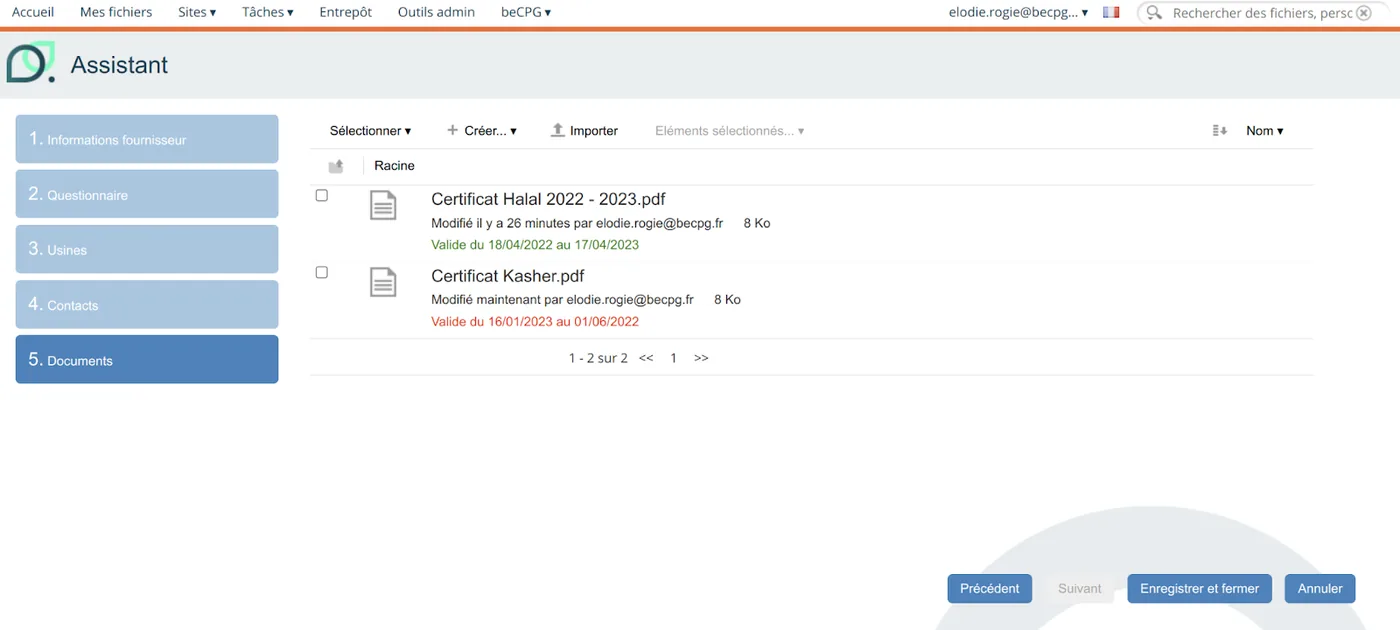
Task: Select step 3 Usines
Action: click(147, 249)
